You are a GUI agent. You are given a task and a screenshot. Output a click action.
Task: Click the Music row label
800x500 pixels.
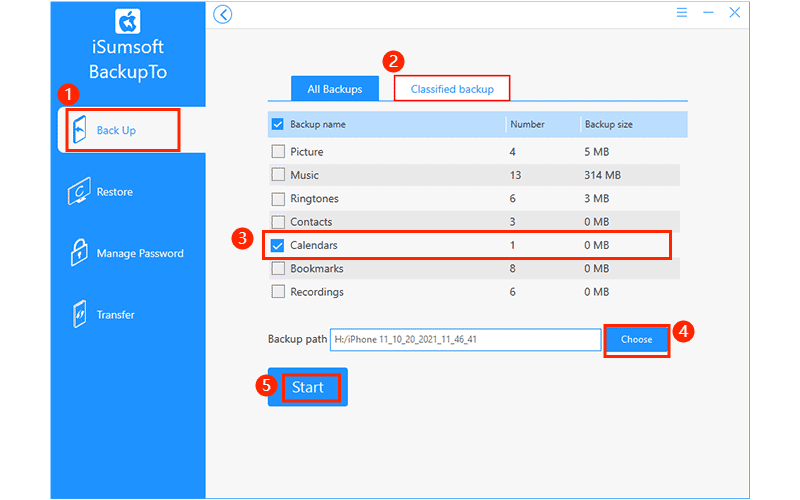pos(305,175)
